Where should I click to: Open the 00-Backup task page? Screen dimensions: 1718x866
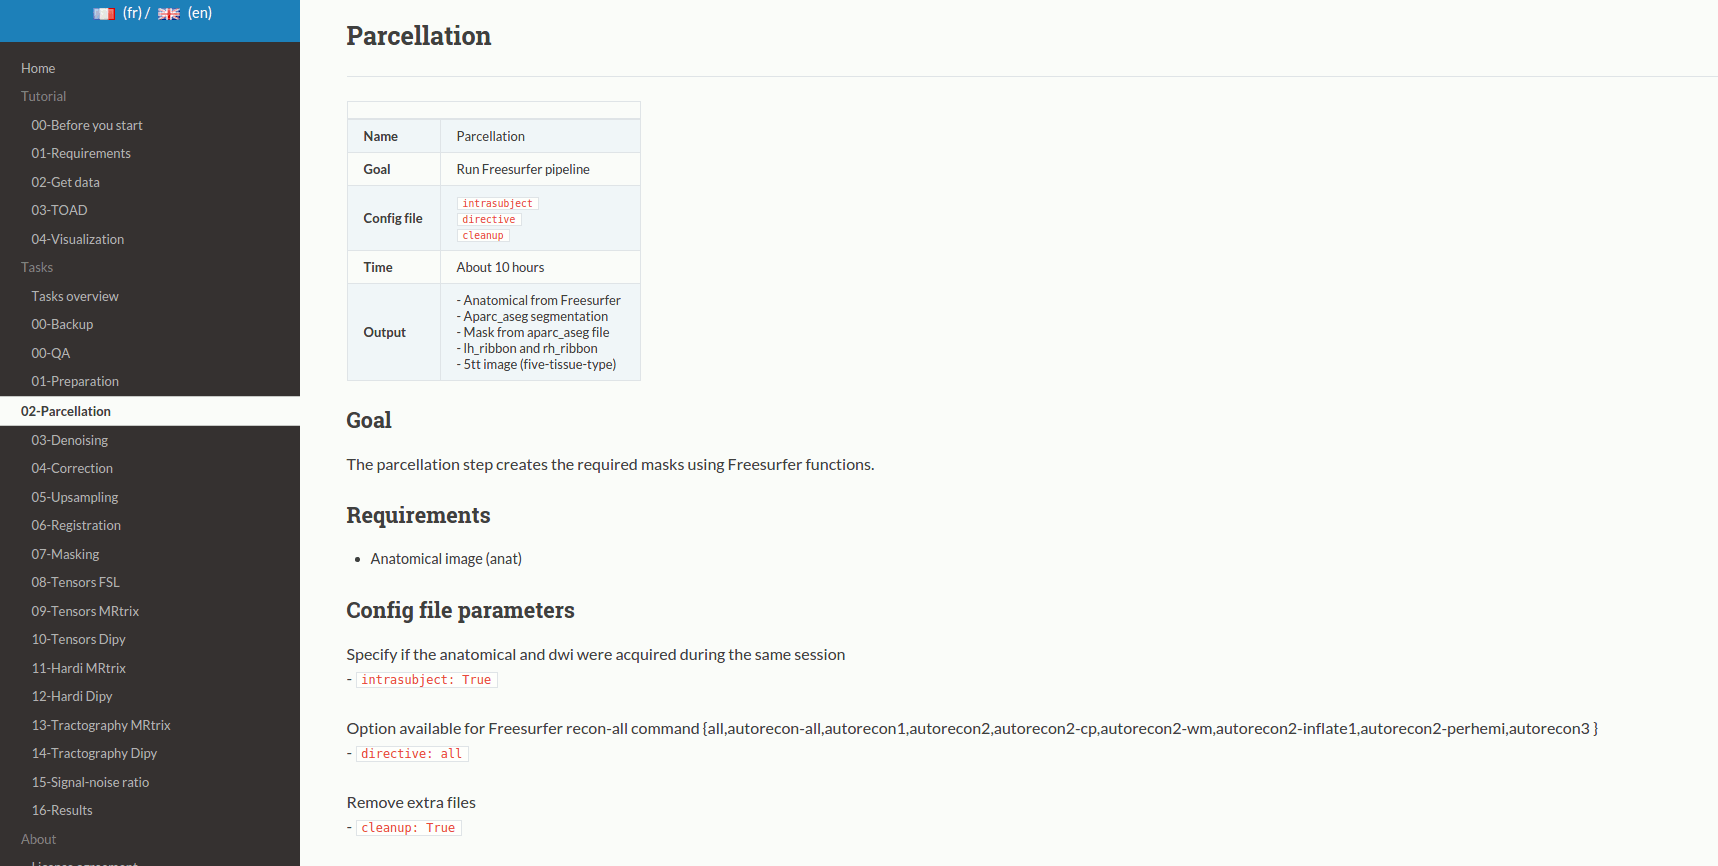point(62,324)
